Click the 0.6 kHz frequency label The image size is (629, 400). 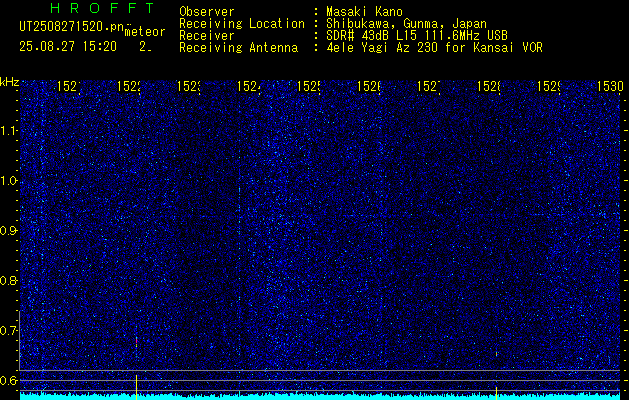8,380
